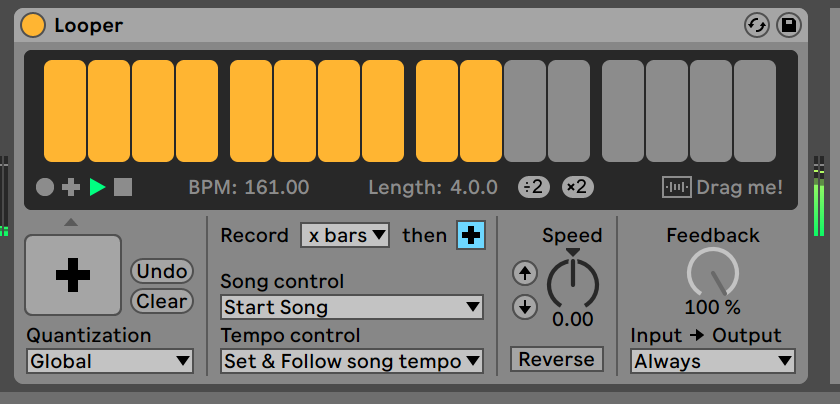This screenshot has width=840, height=404.
Task: Open the Record length x bars dropdown
Action: (345, 236)
